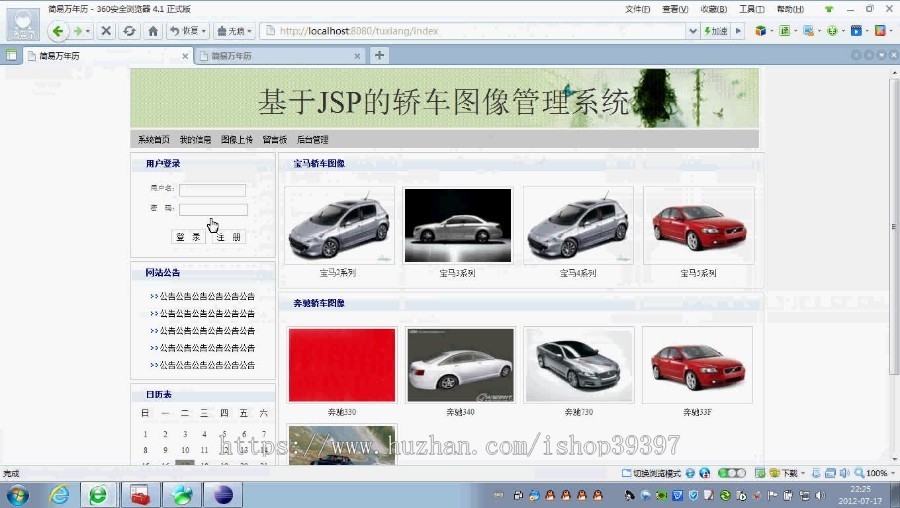Image resolution: width=900 pixels, height=508 pixels.
Task: Click the stop loading X button
Action: pos(106,31)
